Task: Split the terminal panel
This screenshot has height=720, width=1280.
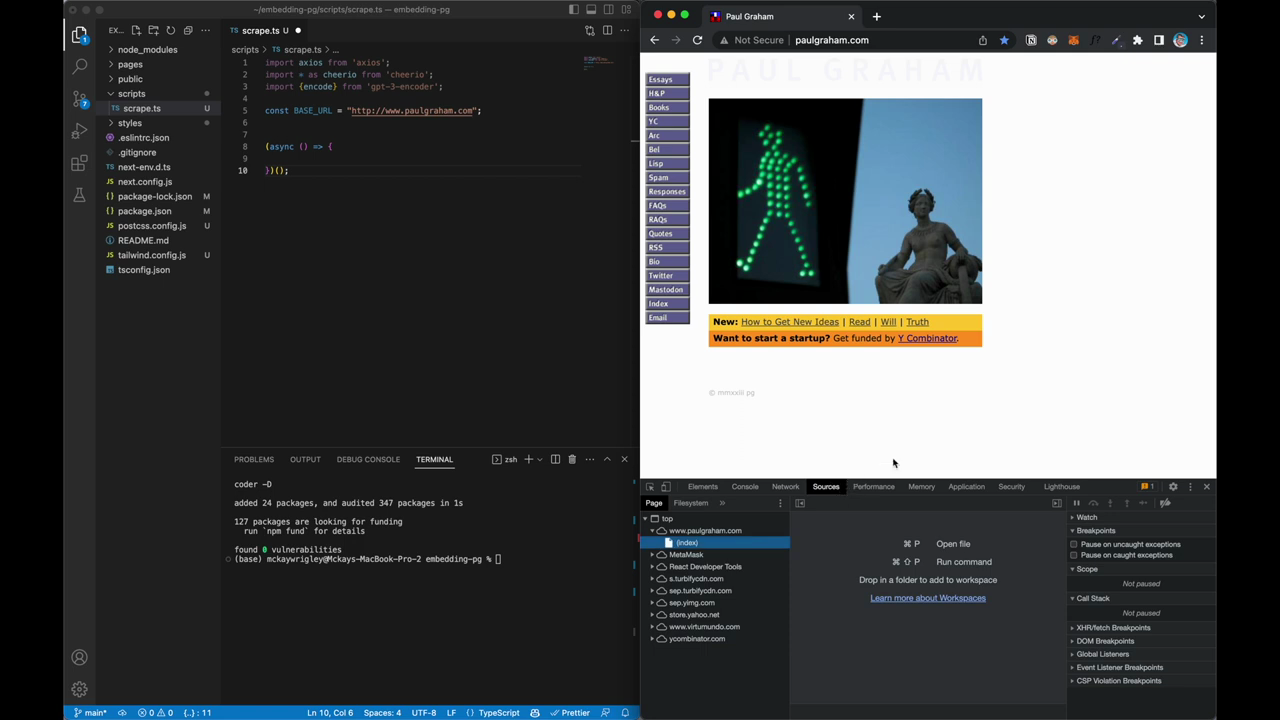Action: tap(555, 459)
